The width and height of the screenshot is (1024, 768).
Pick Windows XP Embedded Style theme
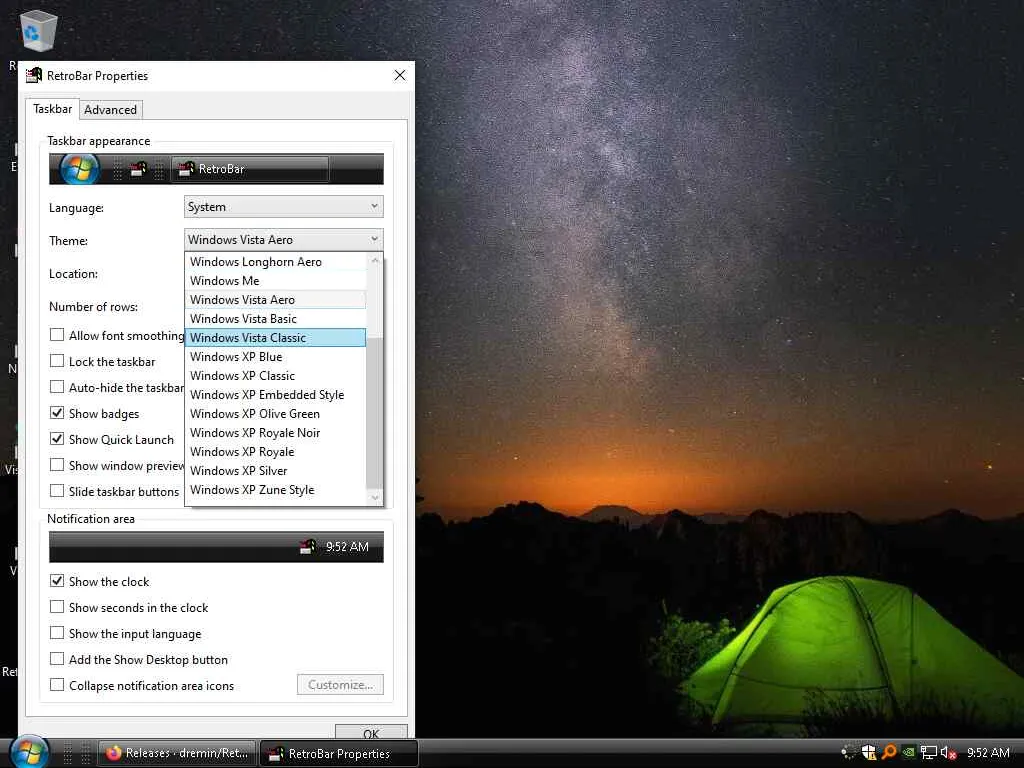pos(276,394)
